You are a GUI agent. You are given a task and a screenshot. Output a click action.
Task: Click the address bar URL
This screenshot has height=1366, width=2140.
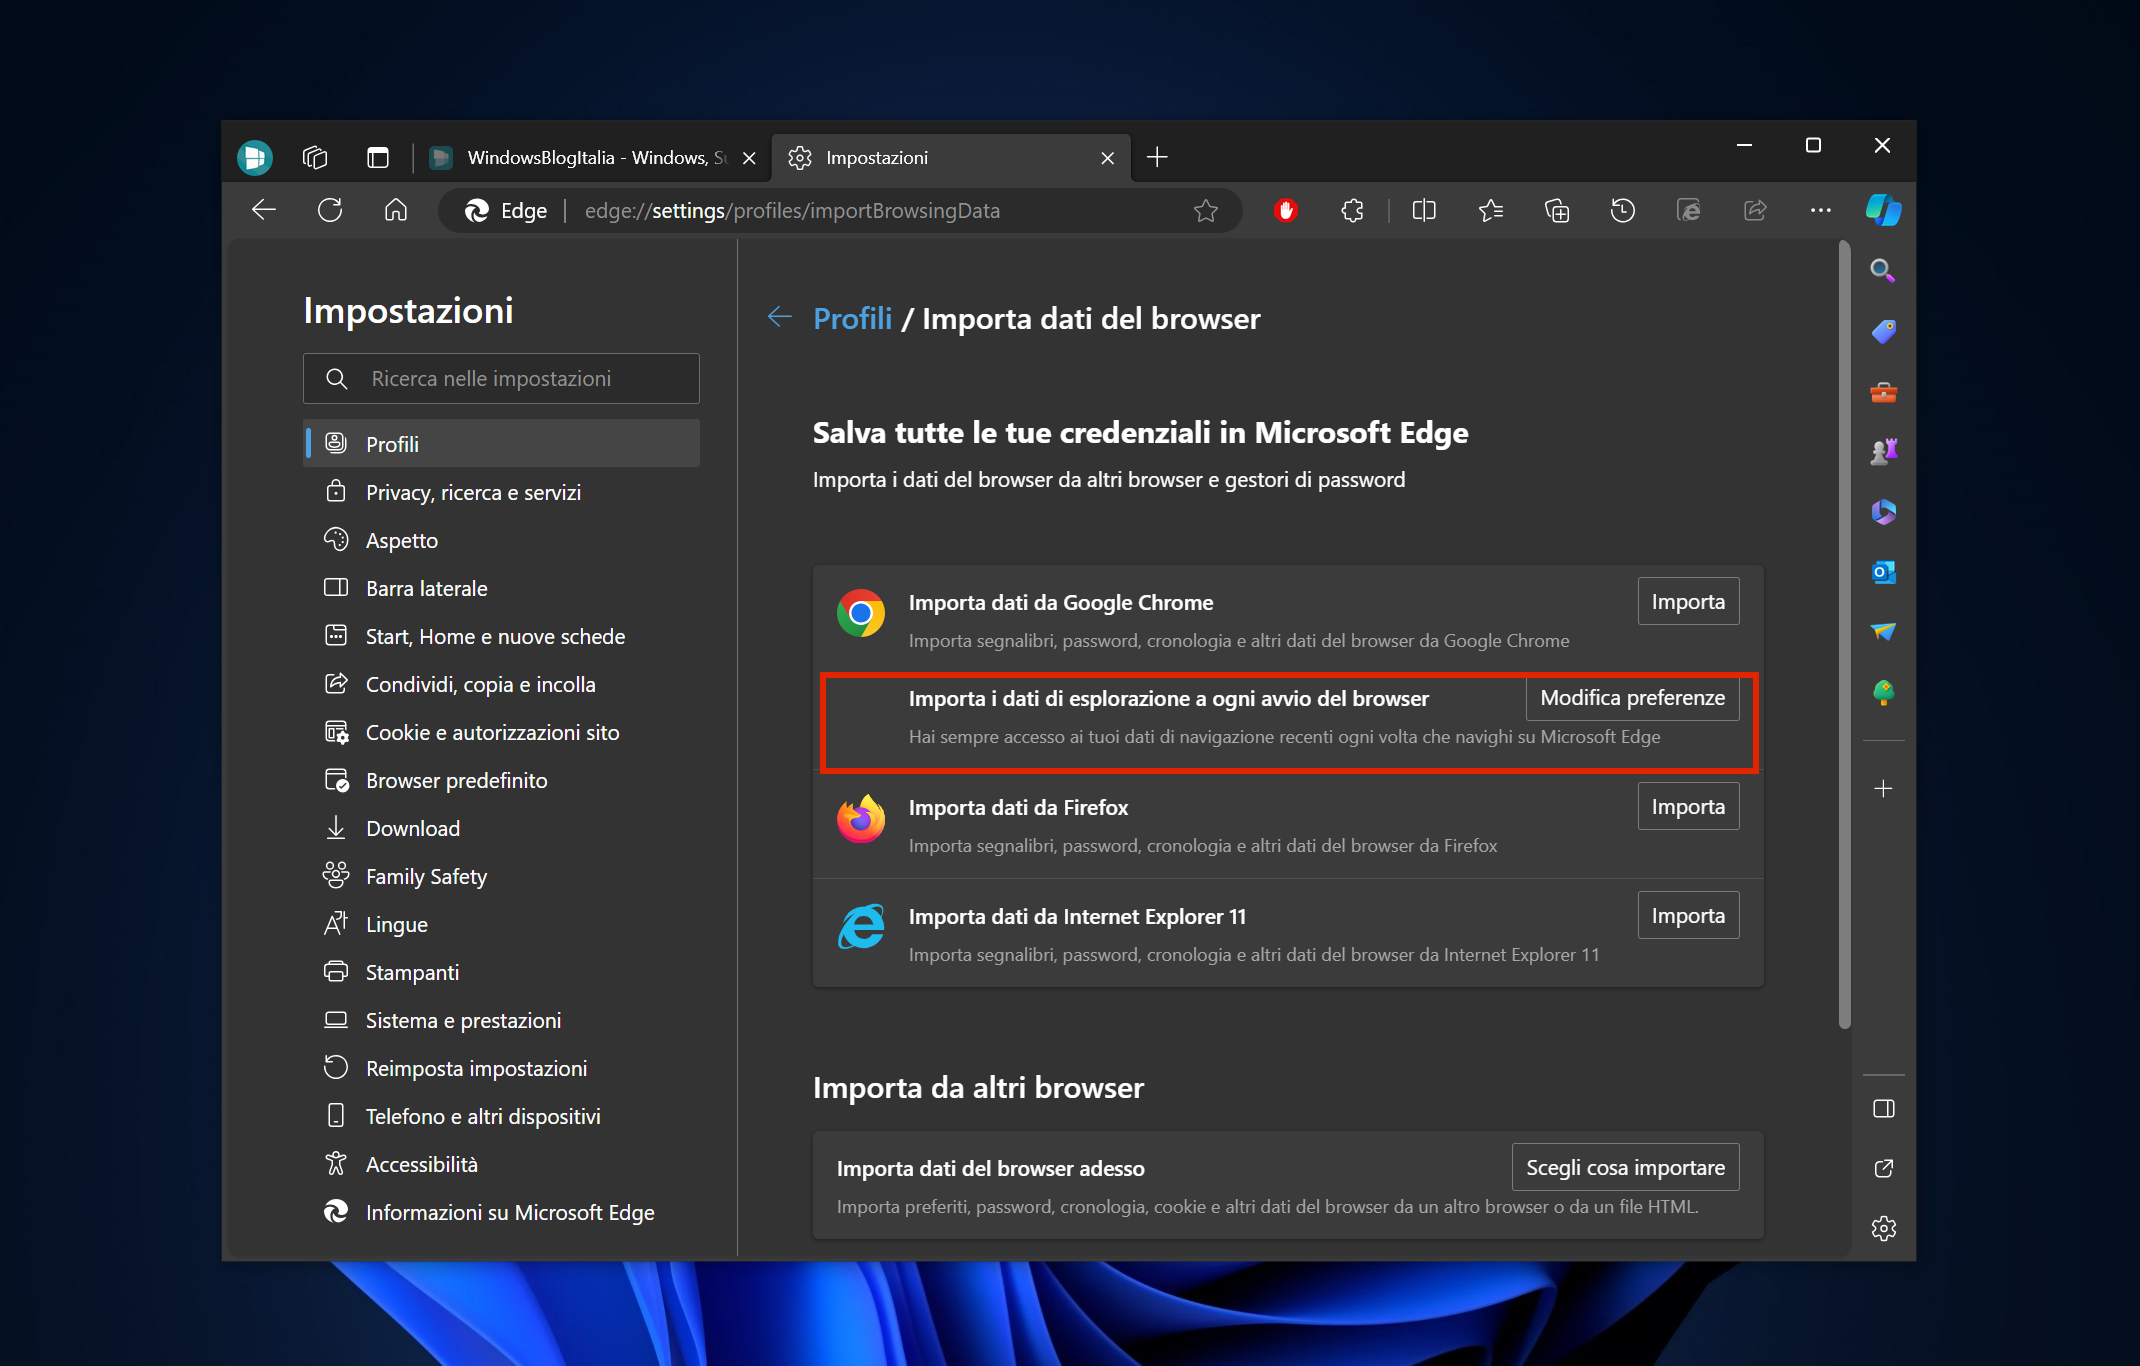coord(792,211)
